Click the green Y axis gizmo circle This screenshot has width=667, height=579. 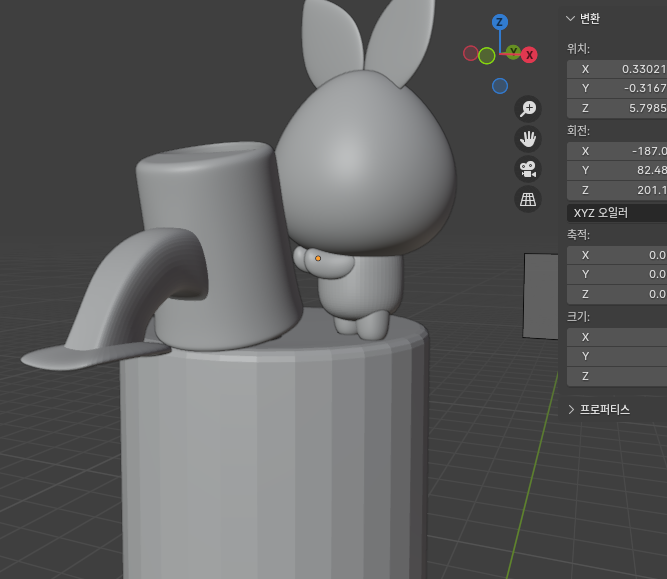(x=513, y=52)
